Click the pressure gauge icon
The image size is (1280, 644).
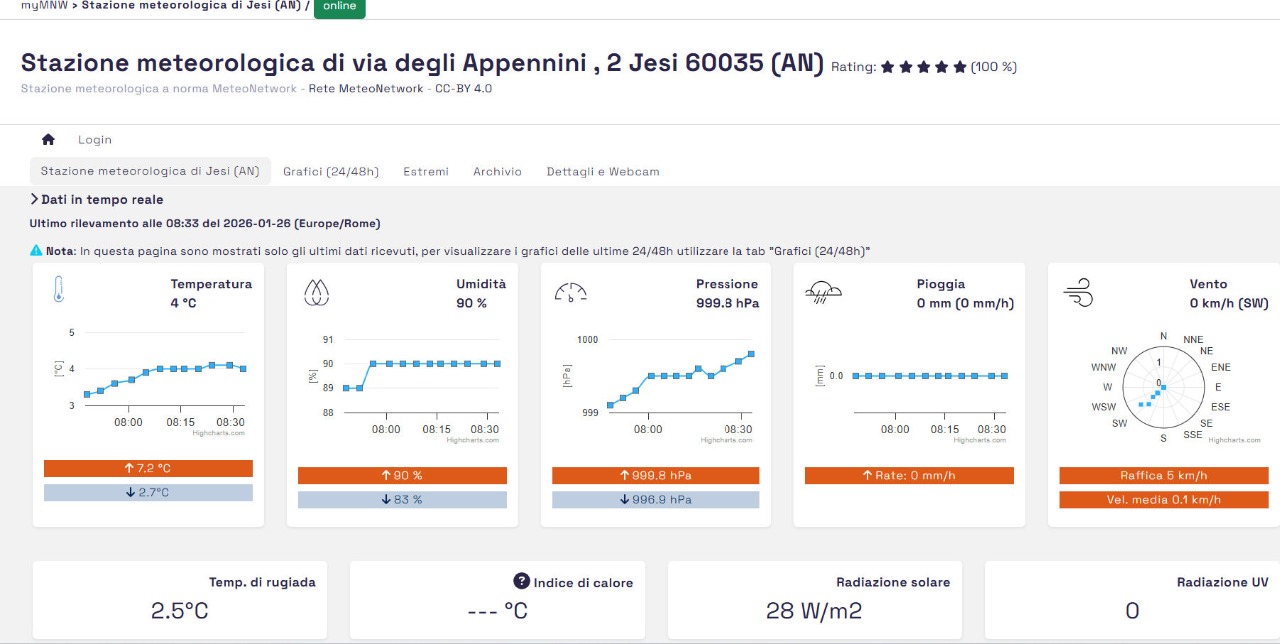(x=570, y=292)
